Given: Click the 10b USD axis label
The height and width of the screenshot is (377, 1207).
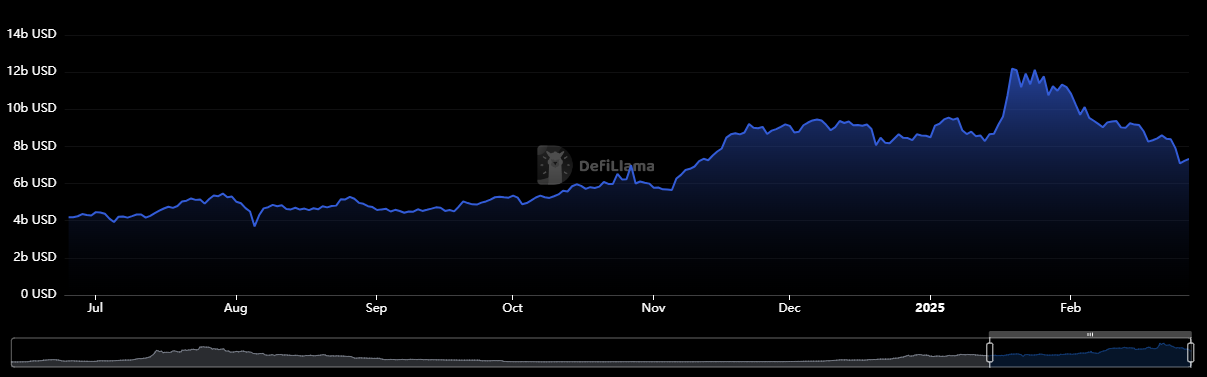Looking at the screenshot, I should pos(31,108).
